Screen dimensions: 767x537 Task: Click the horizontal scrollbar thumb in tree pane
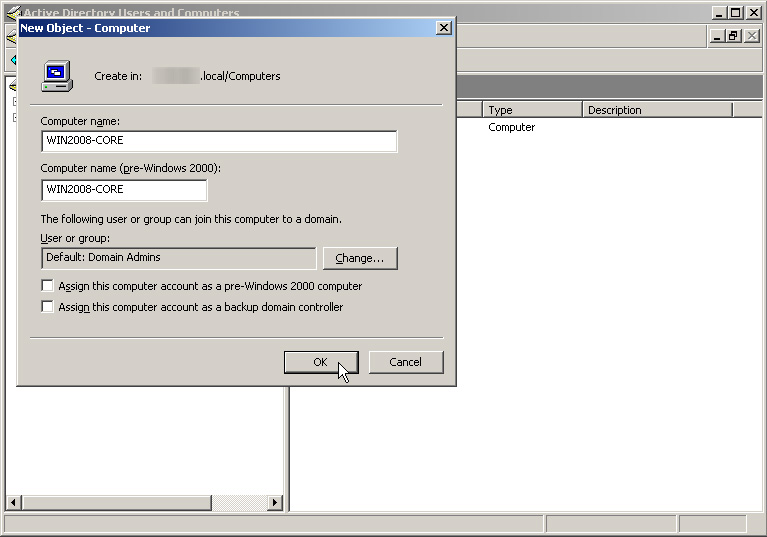116,502
